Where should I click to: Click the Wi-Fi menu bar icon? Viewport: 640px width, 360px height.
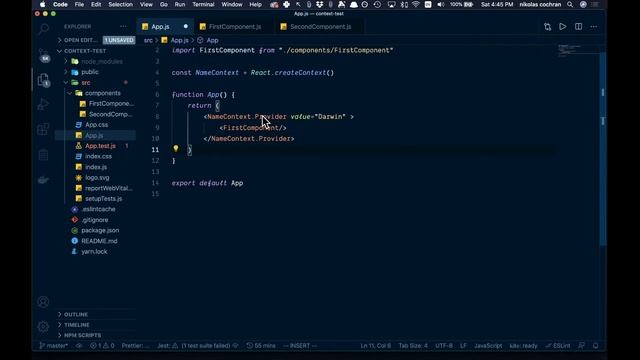coord(416,4)
